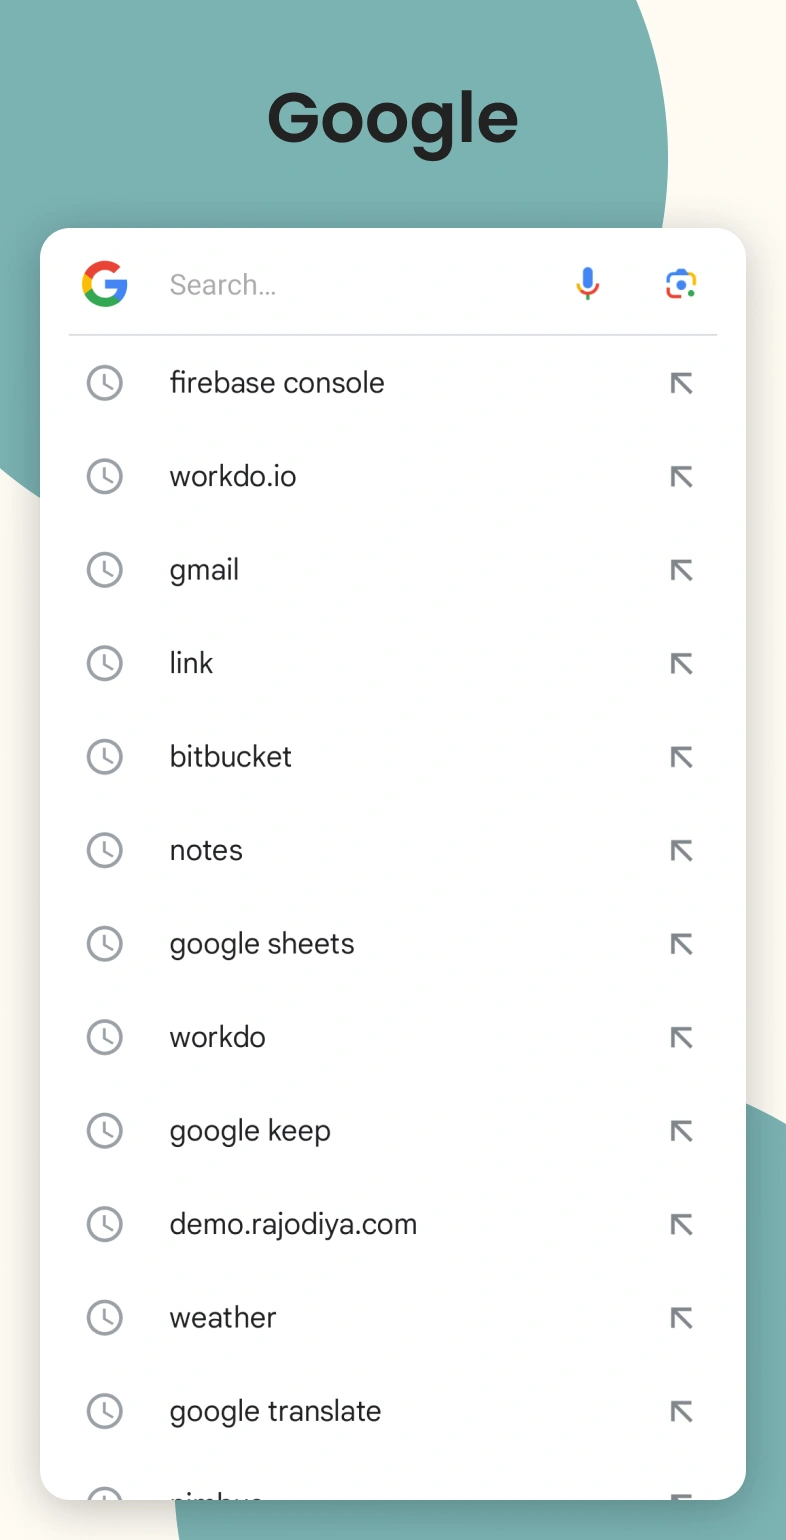Screen dimensions: 786x1540
Task: Choose the 'gmail' recent search
Action: 205,570
